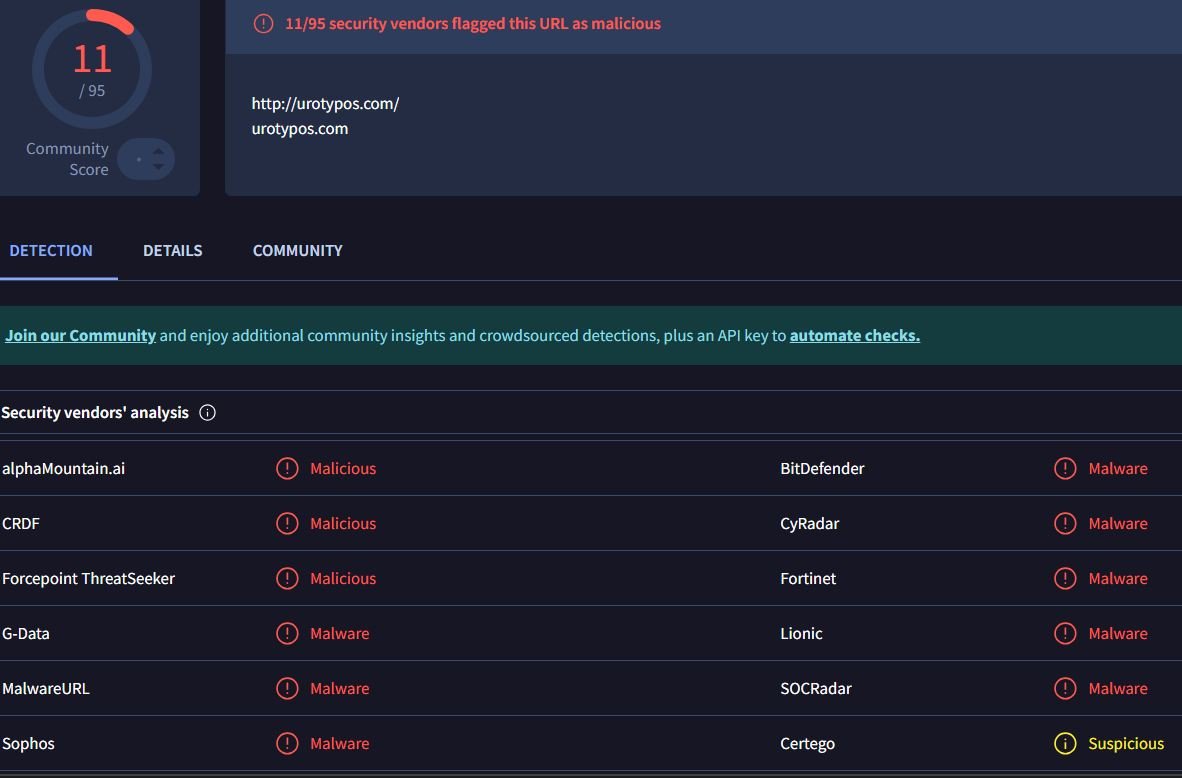Click the BitDefender Malware alert icon
Viewport: 1182px width, 778px height.
click(x=1065, y=468)
